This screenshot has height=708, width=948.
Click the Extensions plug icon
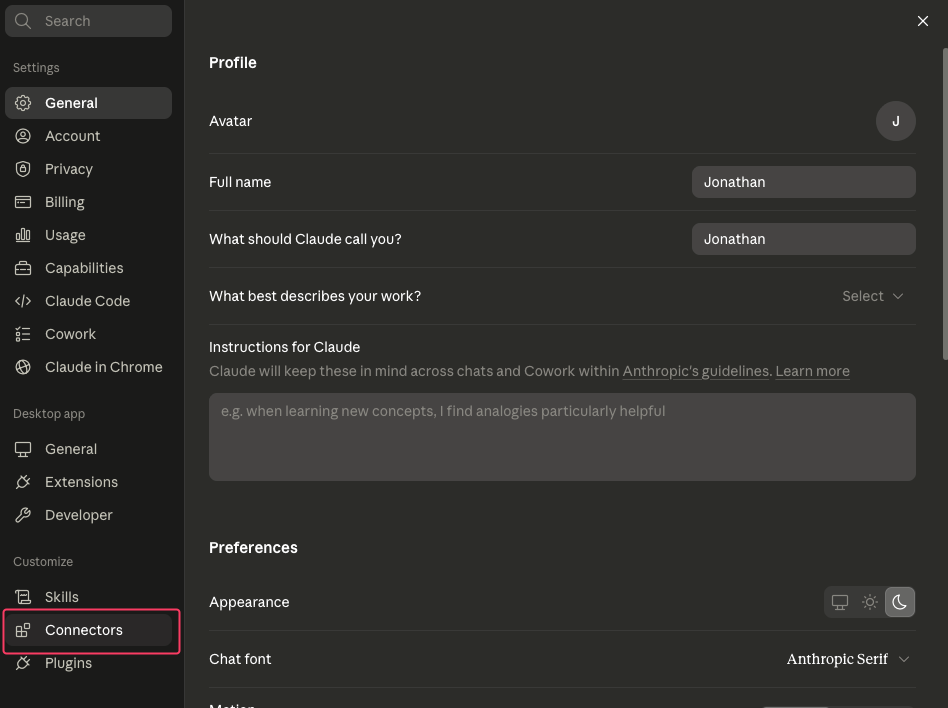[23, 482]
